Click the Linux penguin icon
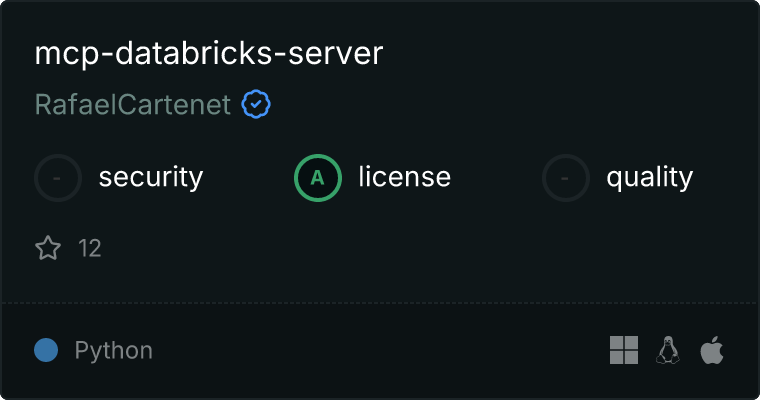 pyautogui.click(x=668, y=350)
